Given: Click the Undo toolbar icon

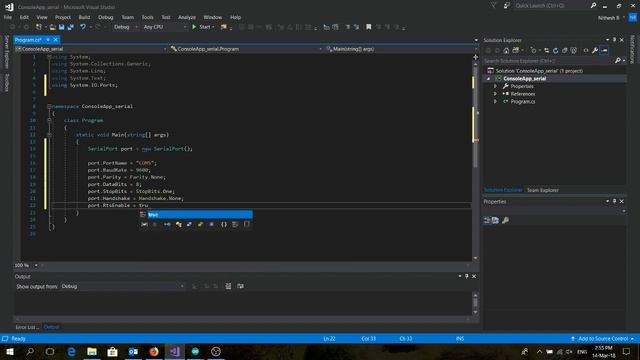Looking at the screenshot, I should [83, 27].
